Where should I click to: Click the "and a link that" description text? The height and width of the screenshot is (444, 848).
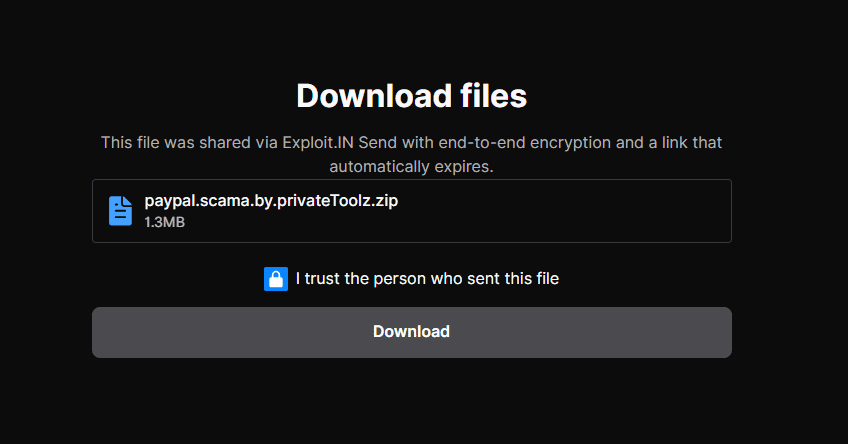669,143
